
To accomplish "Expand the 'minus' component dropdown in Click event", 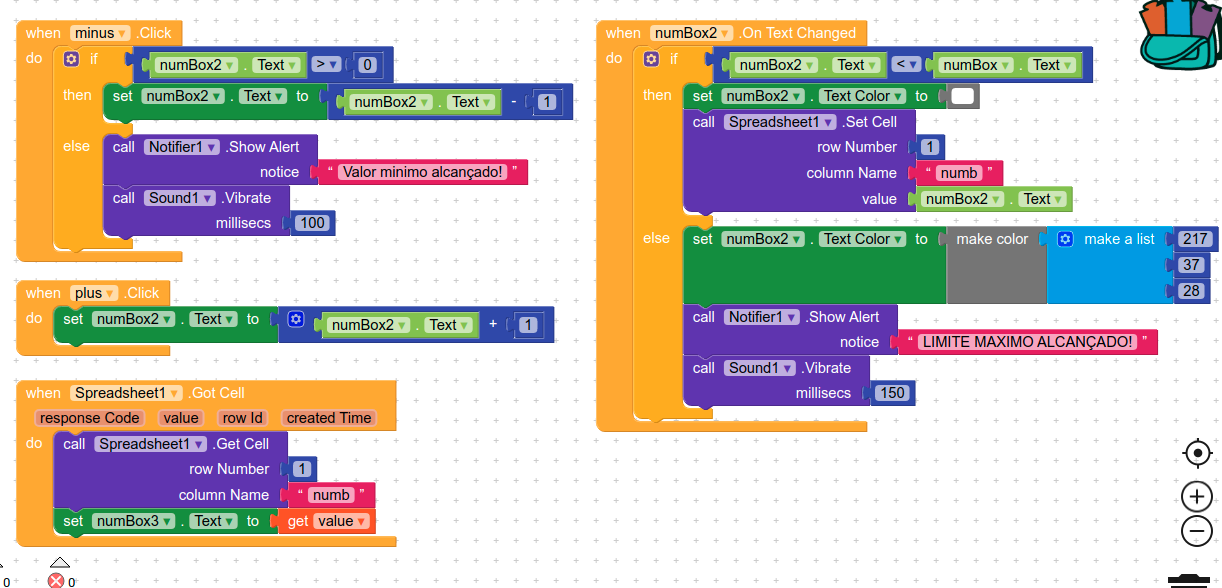I will click(x=101, y=33).
